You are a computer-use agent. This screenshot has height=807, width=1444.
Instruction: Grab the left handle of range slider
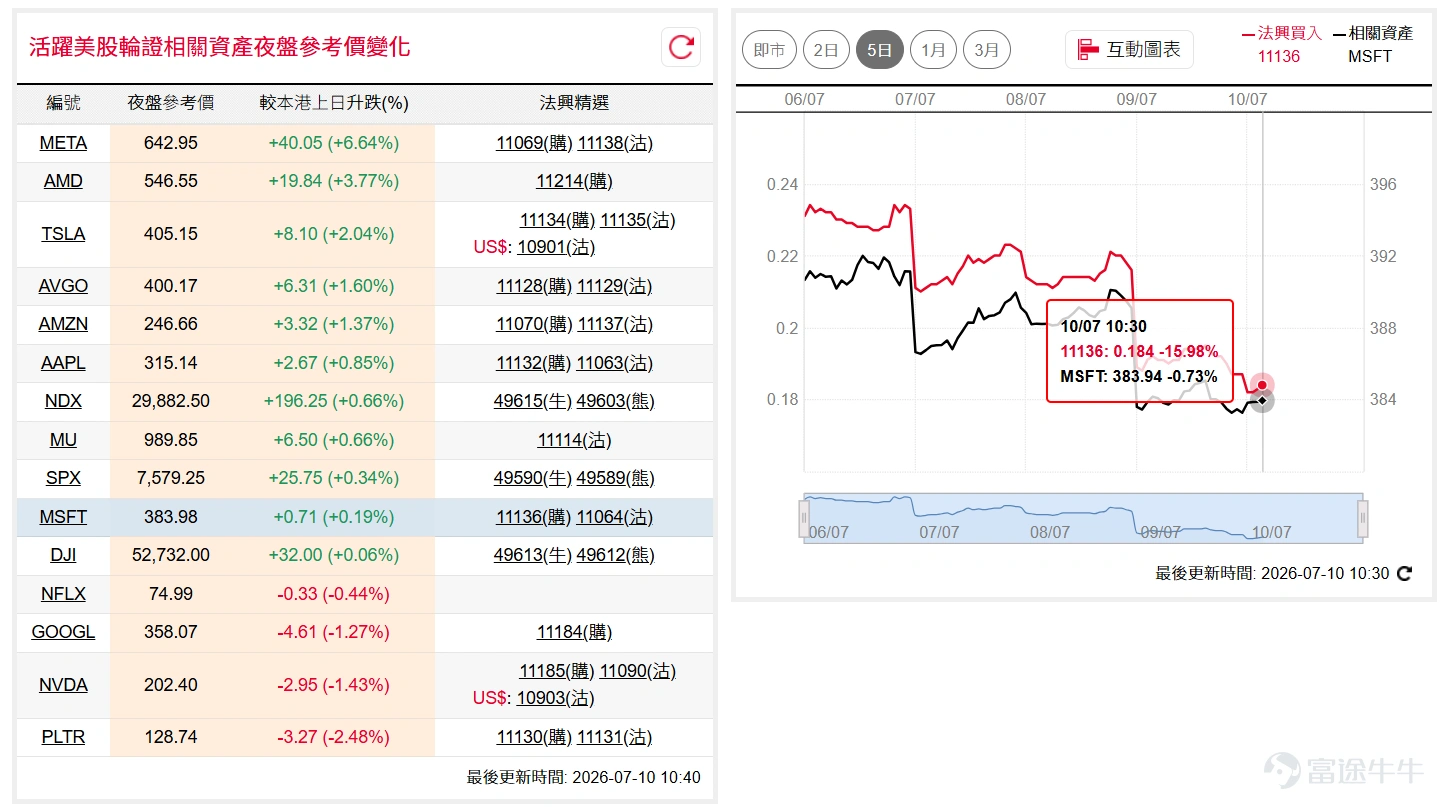coord(802,518)
